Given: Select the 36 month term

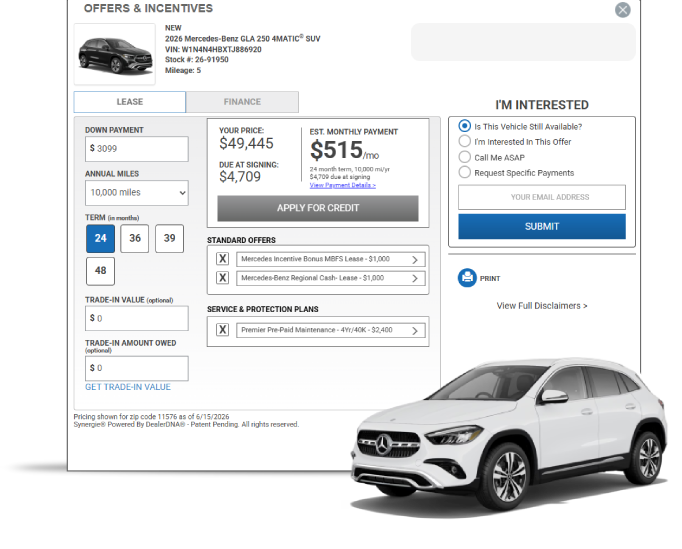Looking at the screenshot, I should tap(135, 238).
